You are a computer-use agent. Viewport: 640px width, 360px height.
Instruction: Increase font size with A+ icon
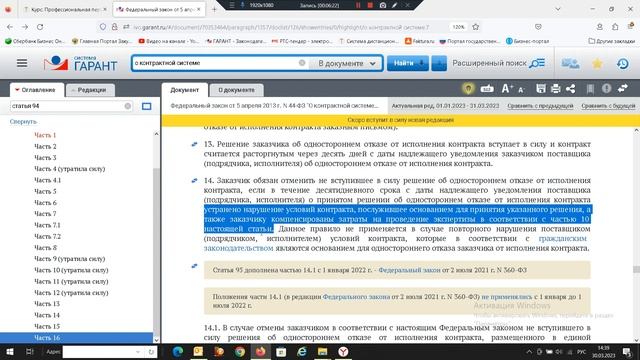[507, 88]
